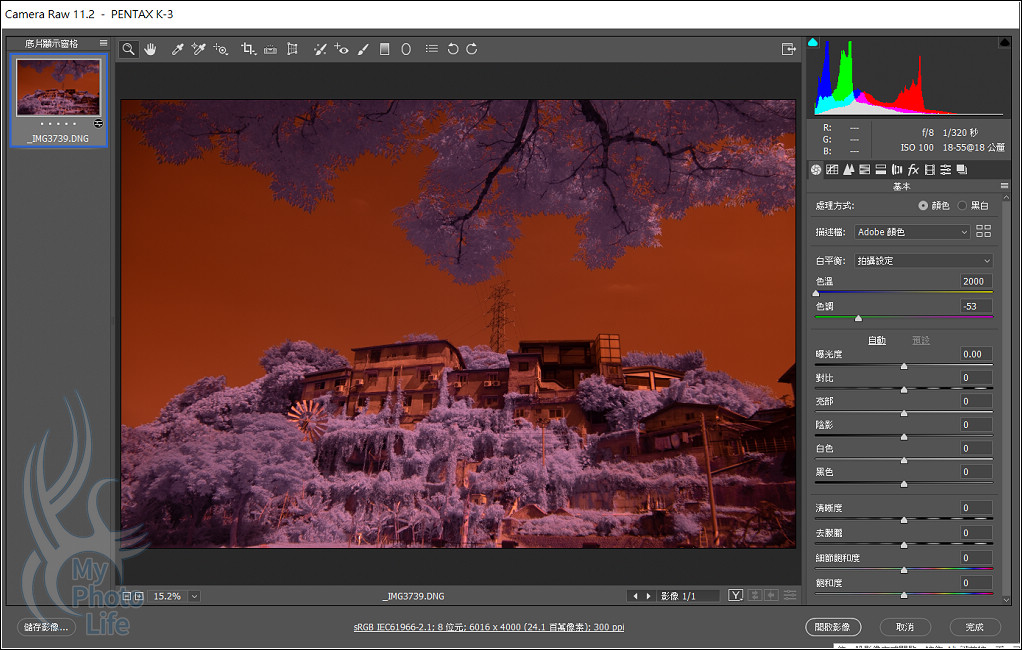This screenshot has height=650, width=1022.
Task: Open the zoom level 15.2% dropdown
Action: (194, 596)
